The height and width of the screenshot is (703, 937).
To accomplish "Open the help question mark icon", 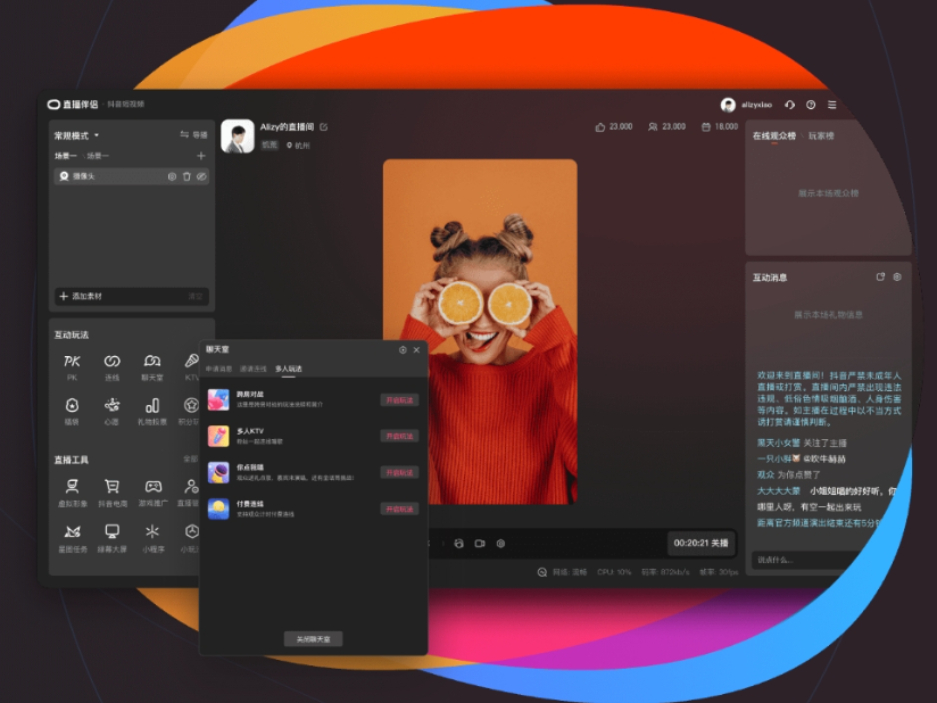I will click(x=811, y=105).
